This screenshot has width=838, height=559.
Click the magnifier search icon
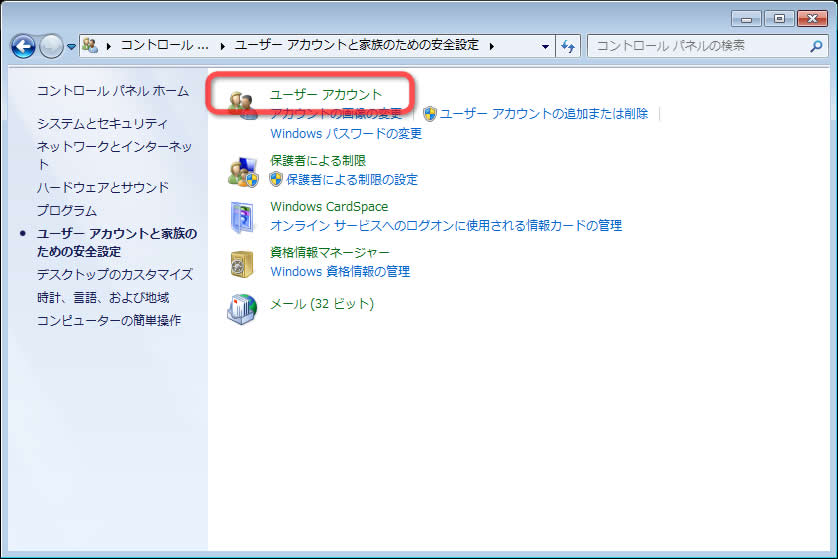click(x=816, y=46)
